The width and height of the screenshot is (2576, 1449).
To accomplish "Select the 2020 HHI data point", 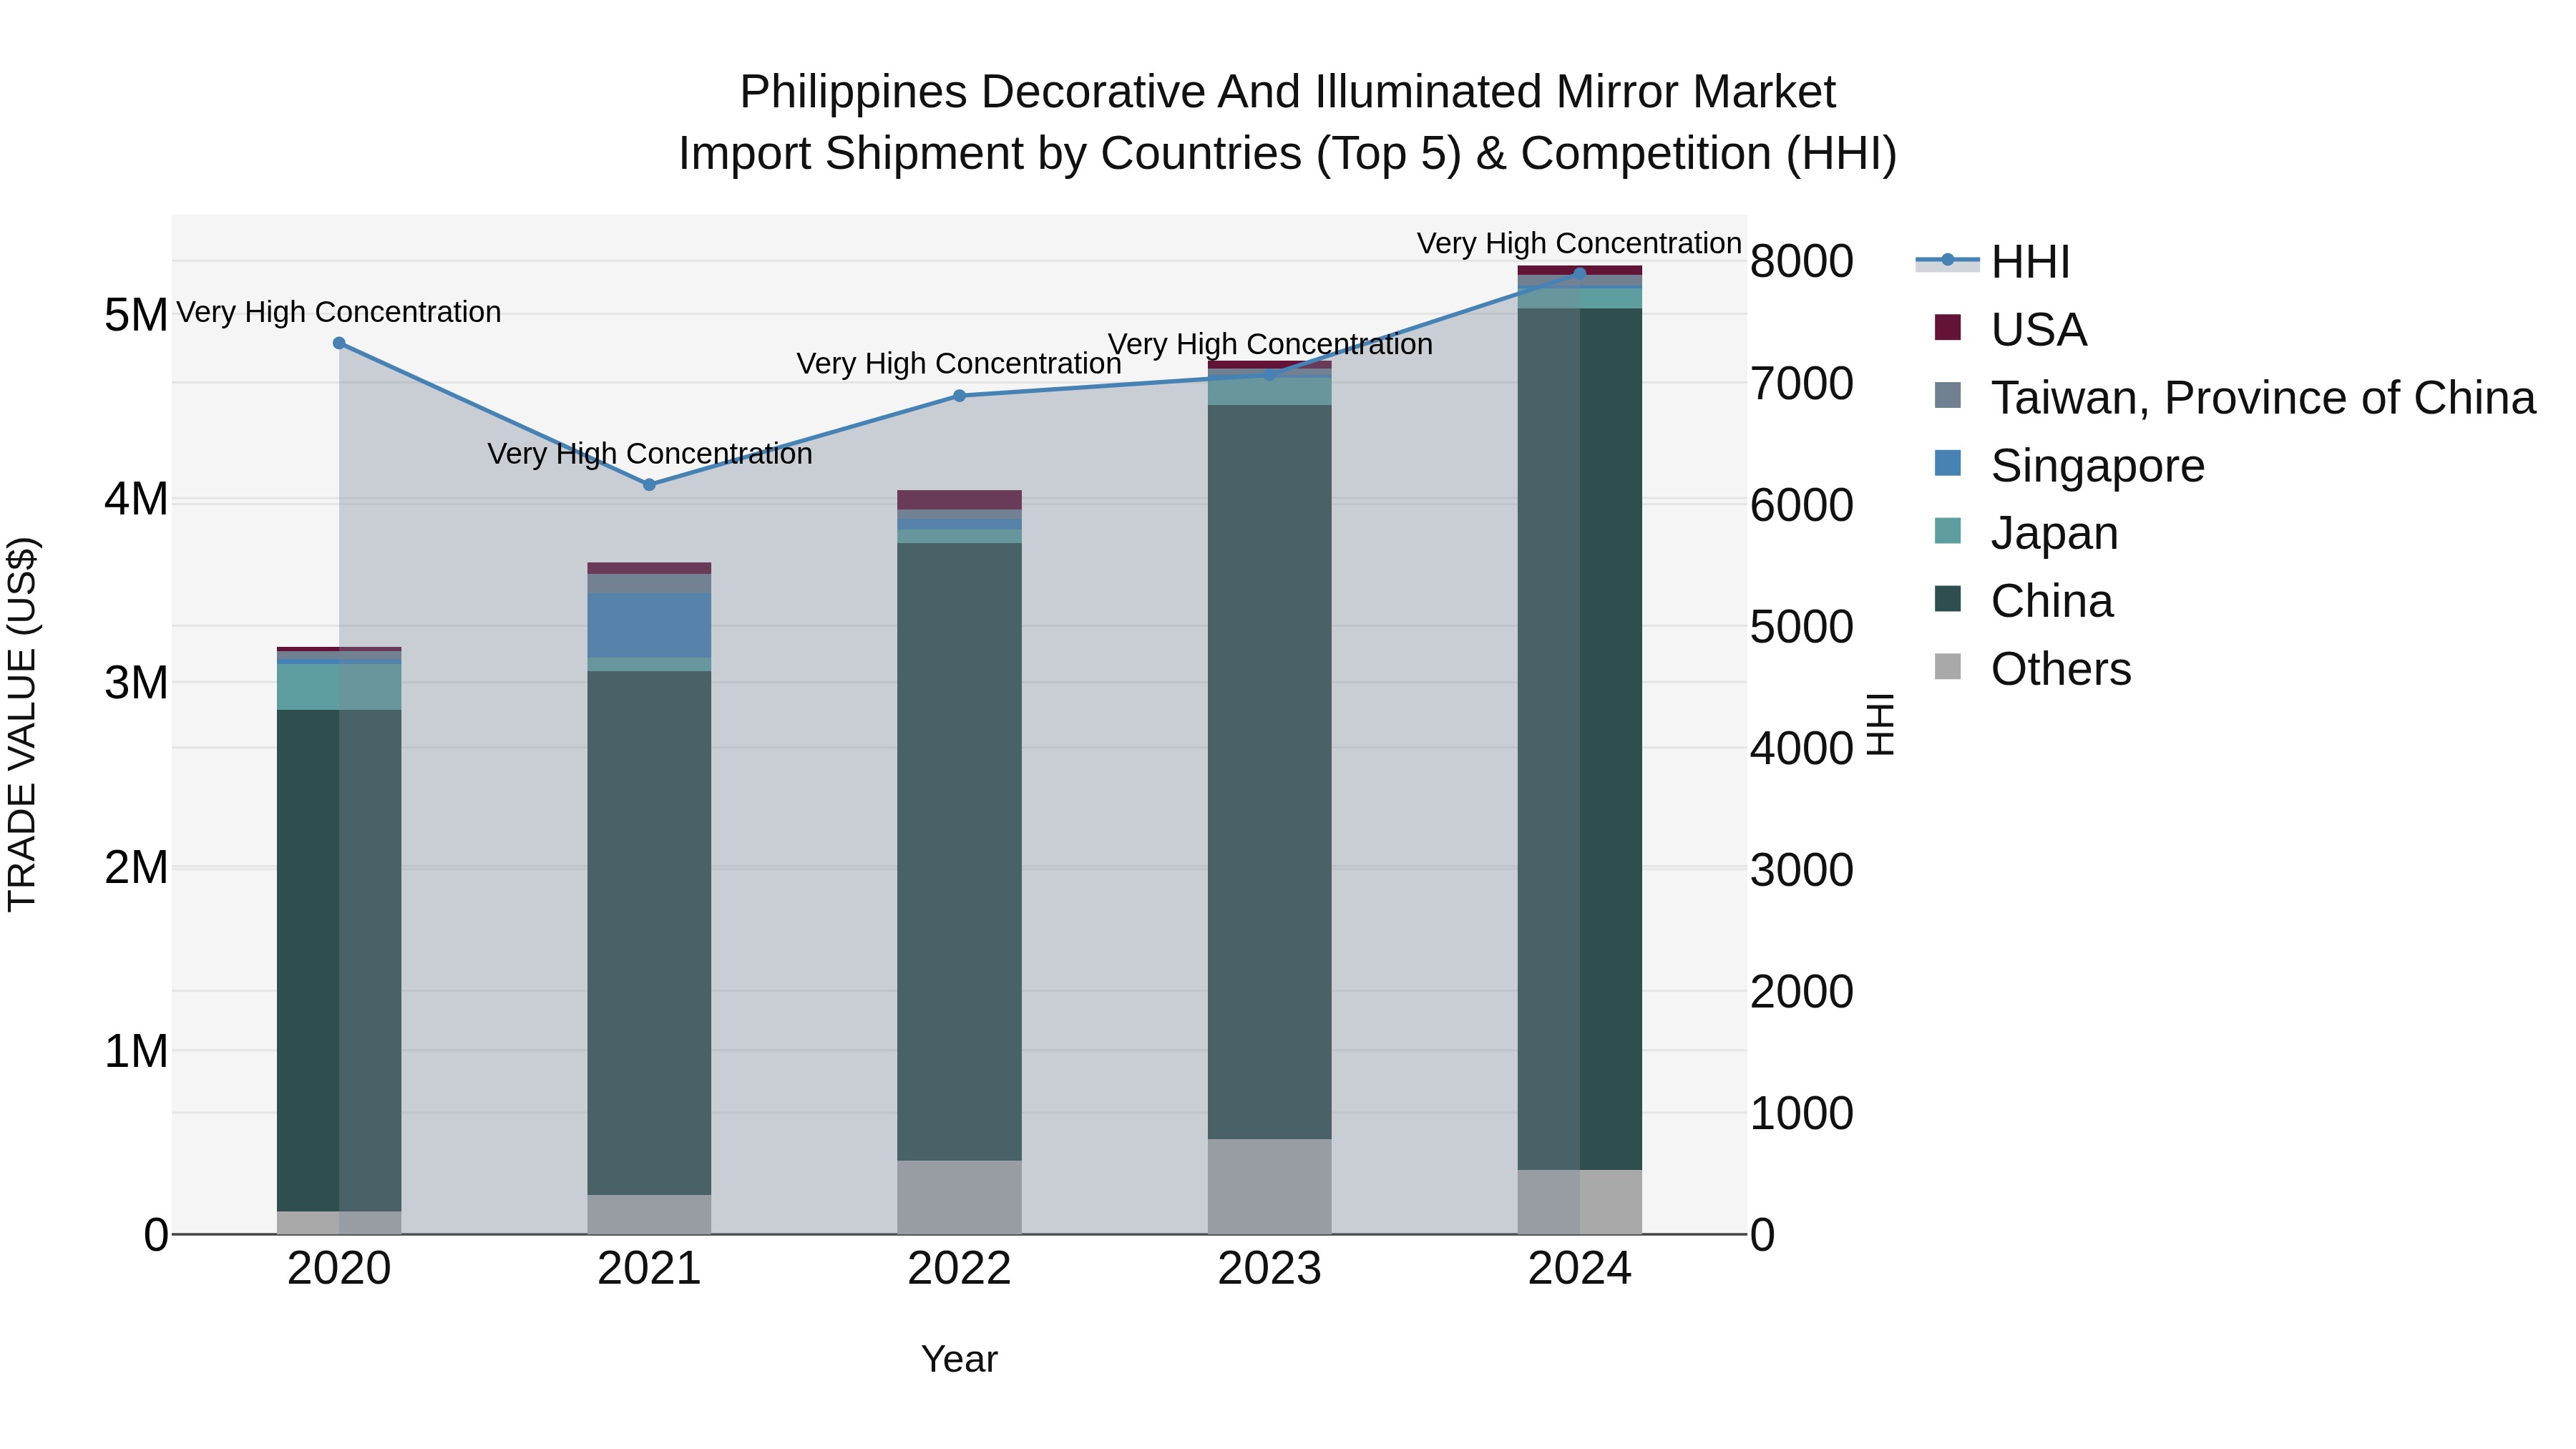I will 339,343.
